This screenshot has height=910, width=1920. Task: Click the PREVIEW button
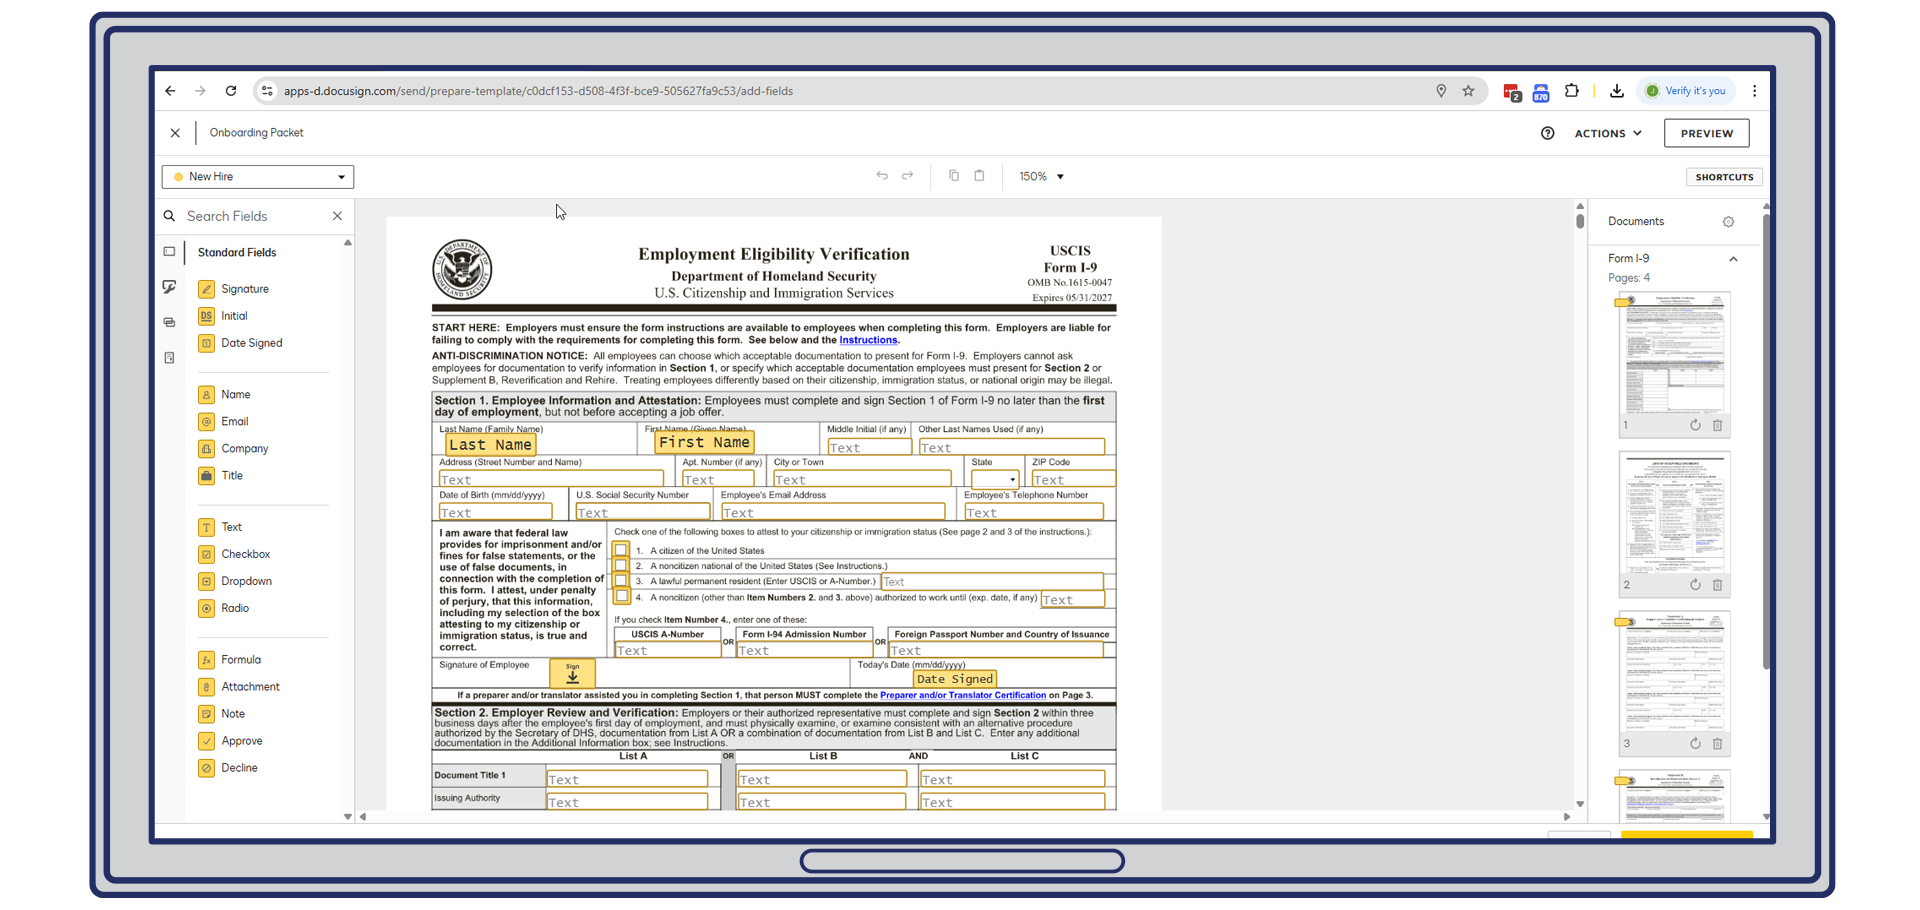(x=1705, y=132)
